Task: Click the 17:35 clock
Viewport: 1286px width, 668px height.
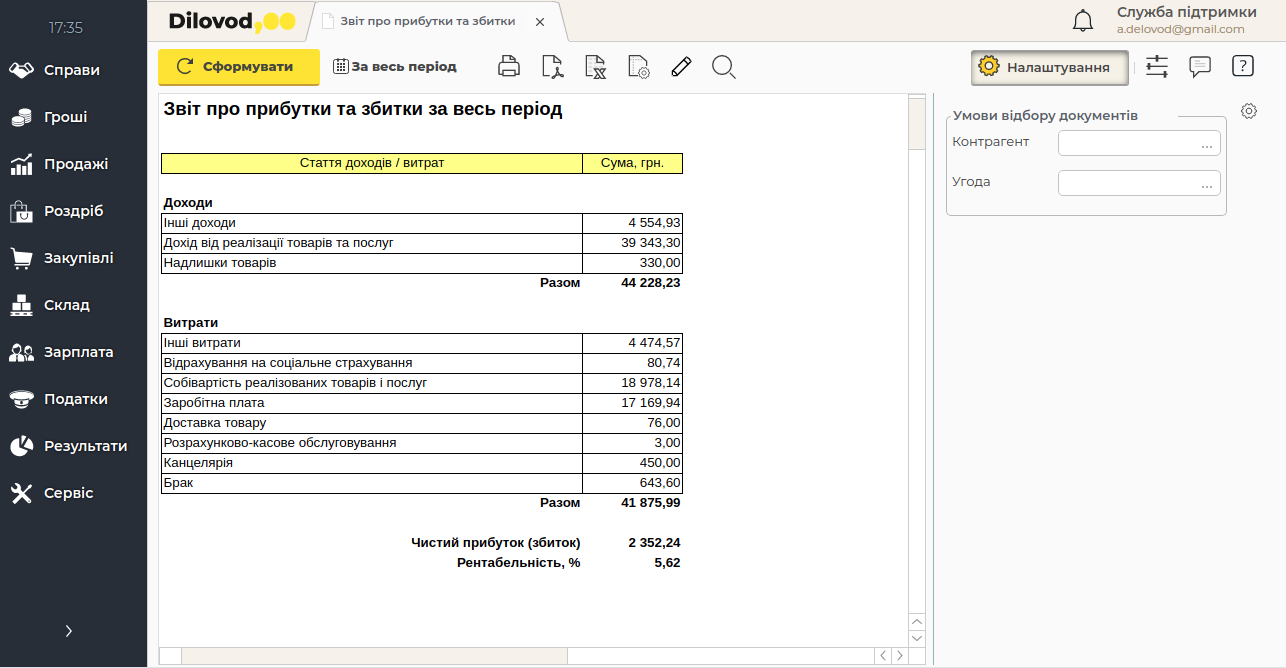Action: tap(66, 28)
